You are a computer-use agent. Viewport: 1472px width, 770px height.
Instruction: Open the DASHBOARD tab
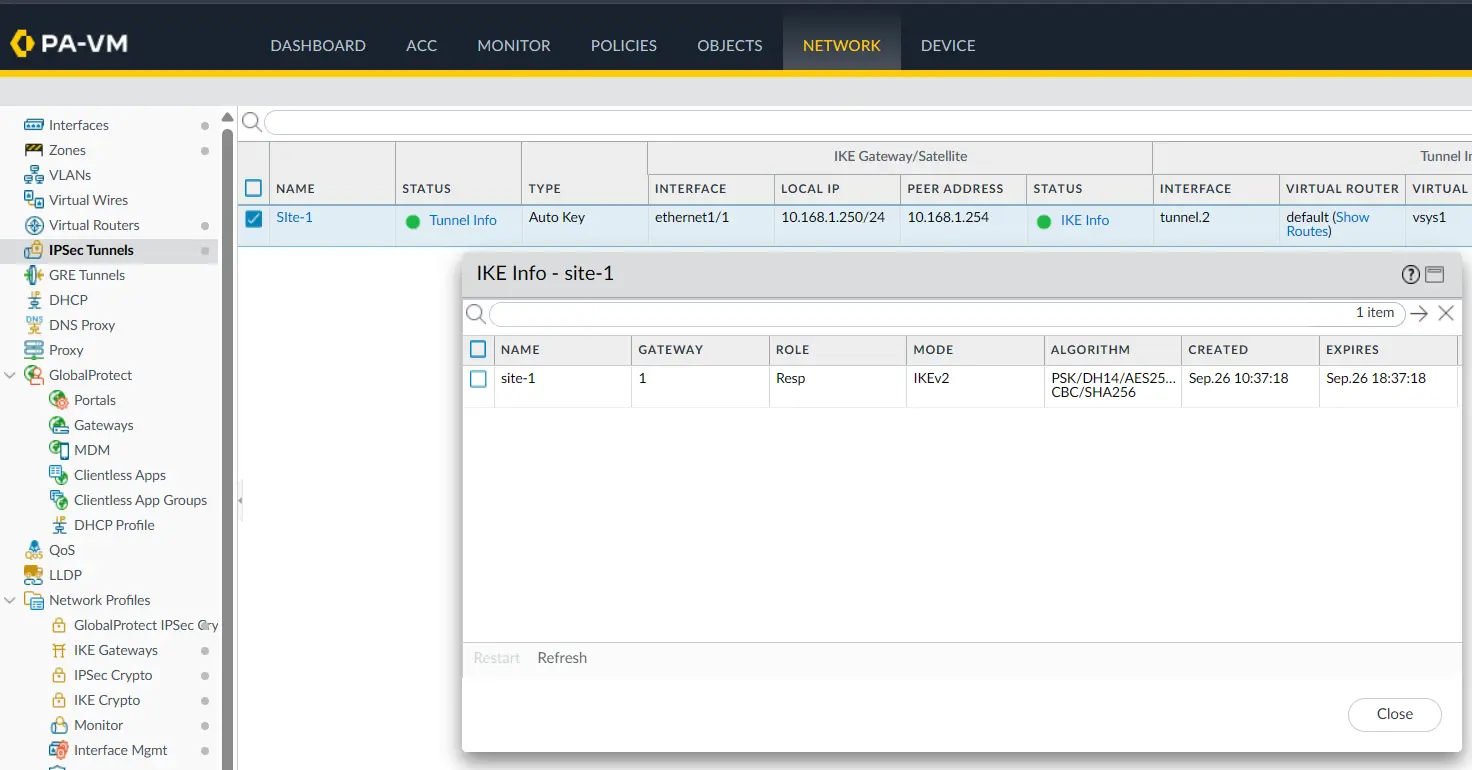click(318, 46)
